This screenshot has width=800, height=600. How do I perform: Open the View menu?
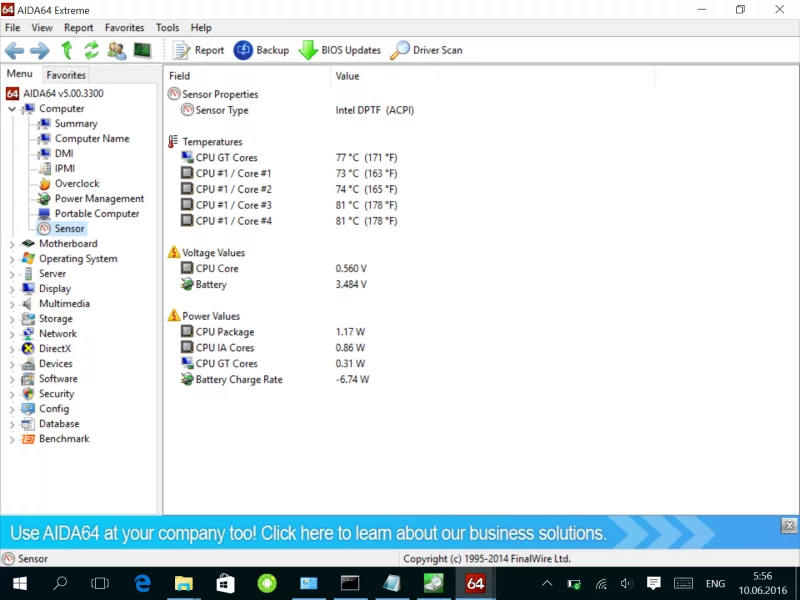(42, 28)
